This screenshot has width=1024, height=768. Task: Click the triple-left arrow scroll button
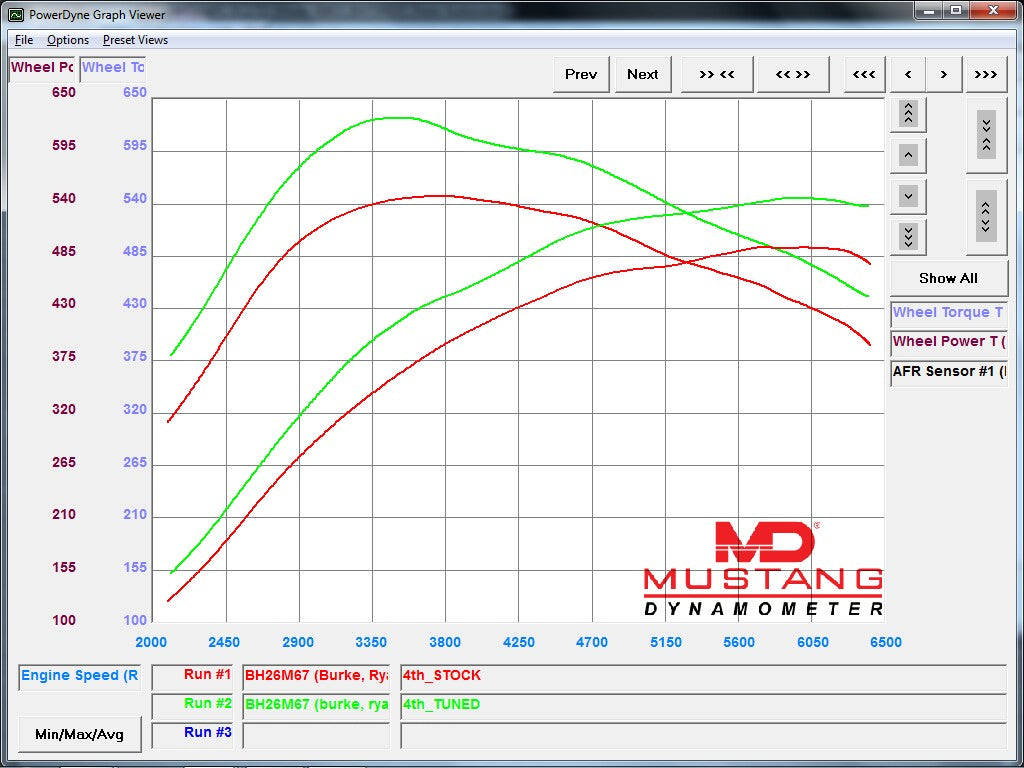click(865, 74)
